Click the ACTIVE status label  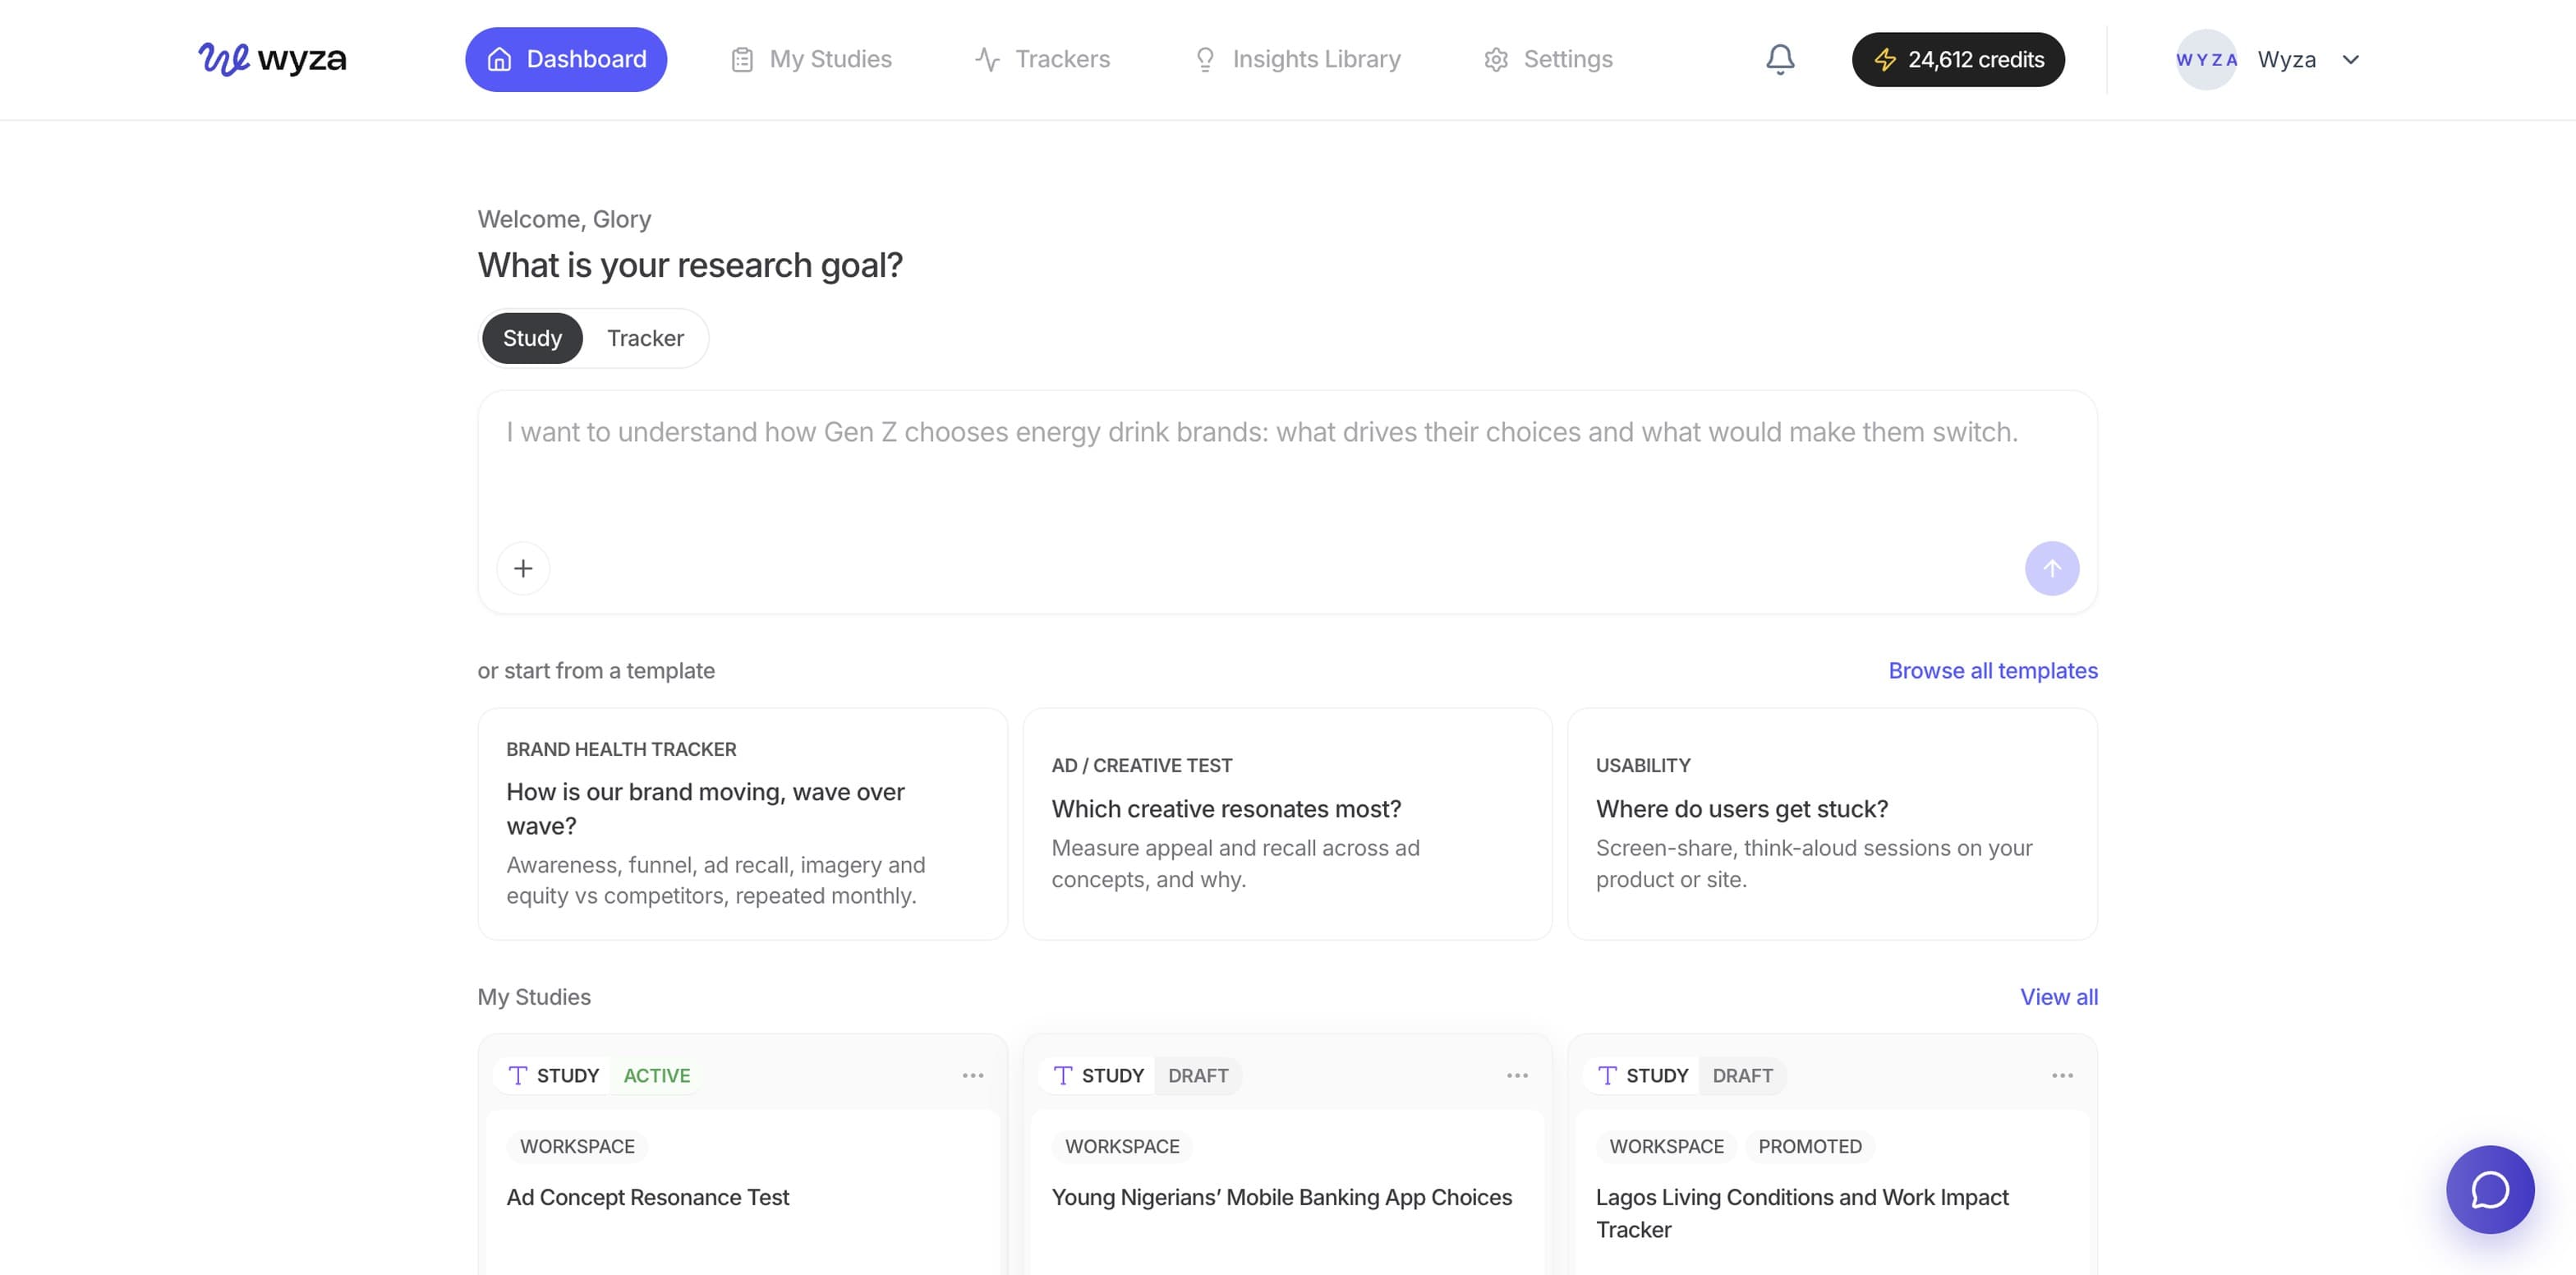click(656, 1075)
